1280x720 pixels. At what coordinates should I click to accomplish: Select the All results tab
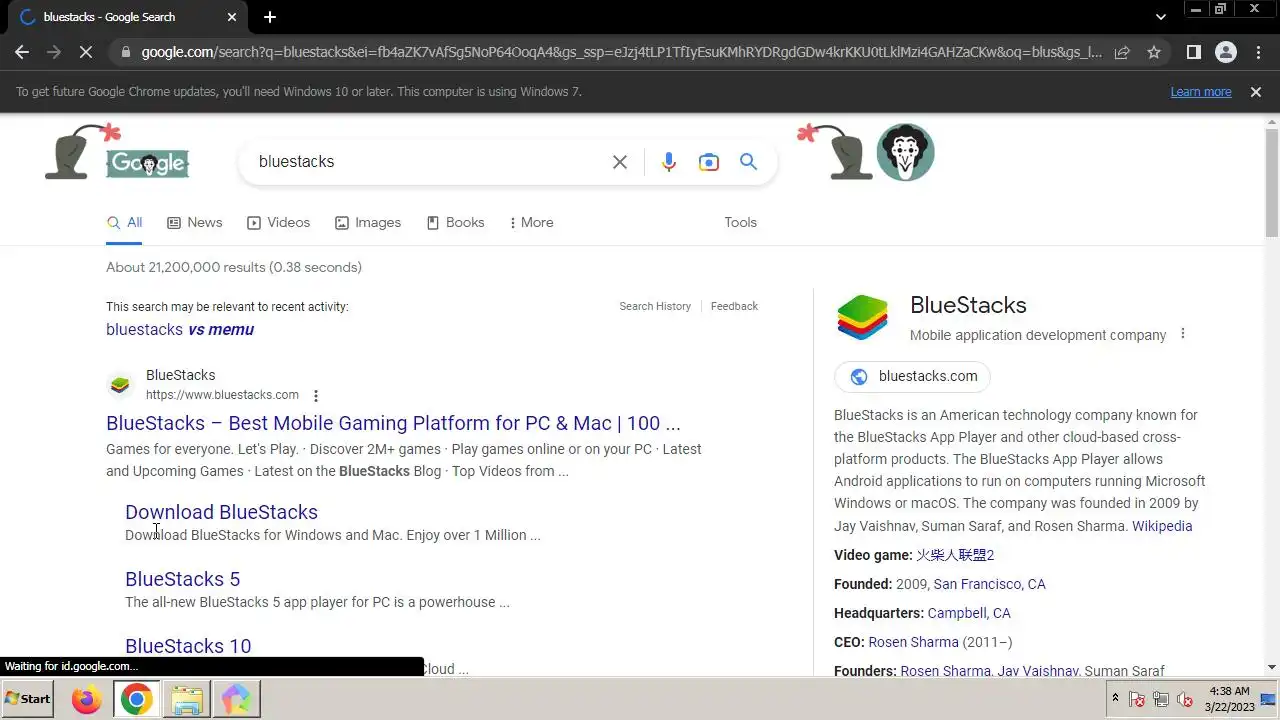tap(124, 223)
